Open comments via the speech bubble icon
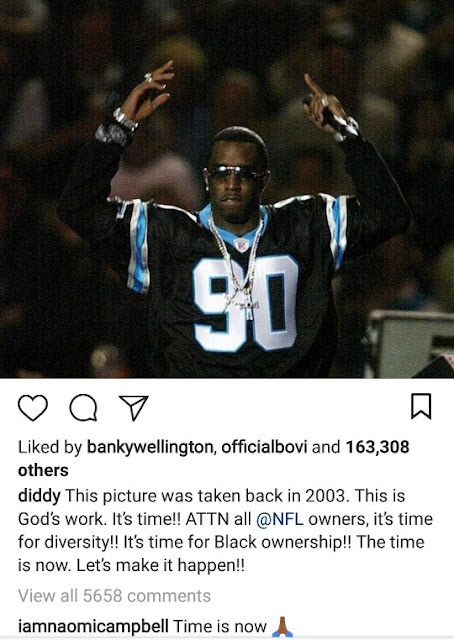The height and width of the screenshot is (640, 454). coord(83,407)
